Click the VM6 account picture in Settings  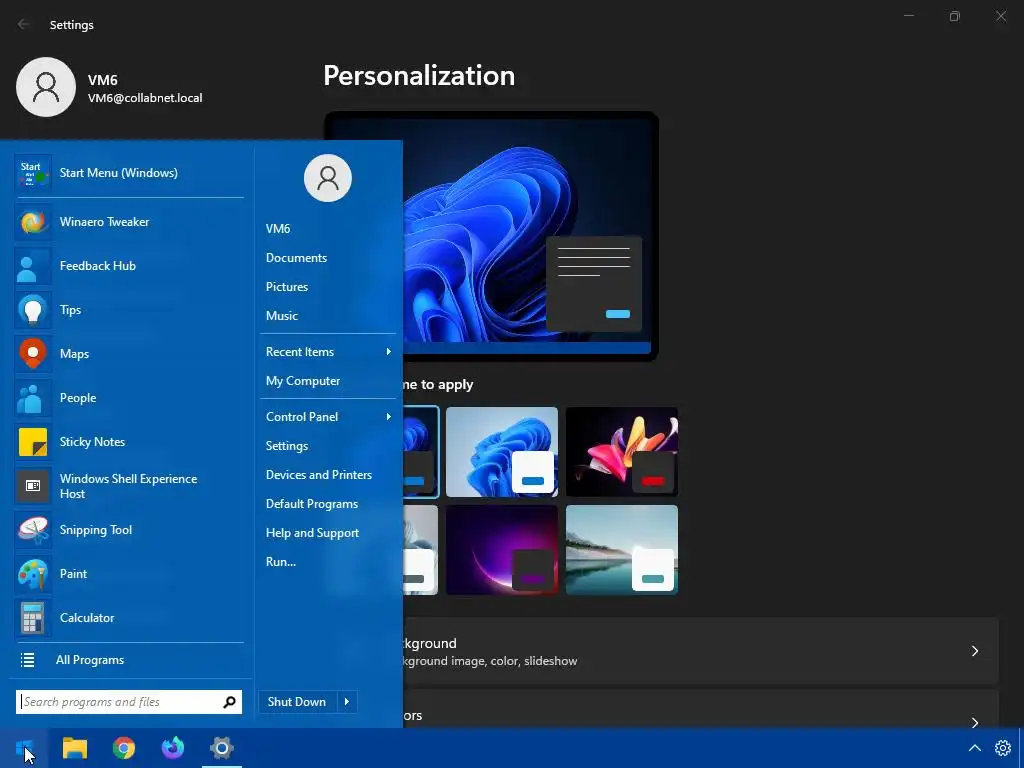(x=46, y=87)
